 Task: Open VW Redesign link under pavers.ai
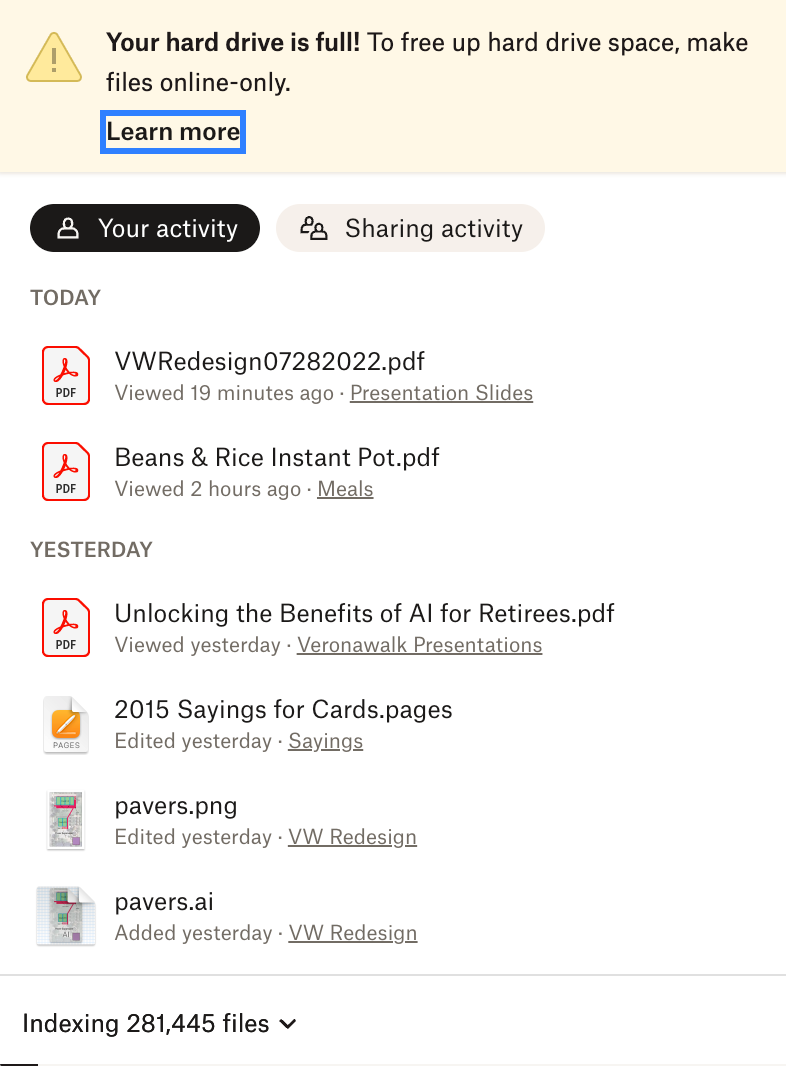(352, 934)
